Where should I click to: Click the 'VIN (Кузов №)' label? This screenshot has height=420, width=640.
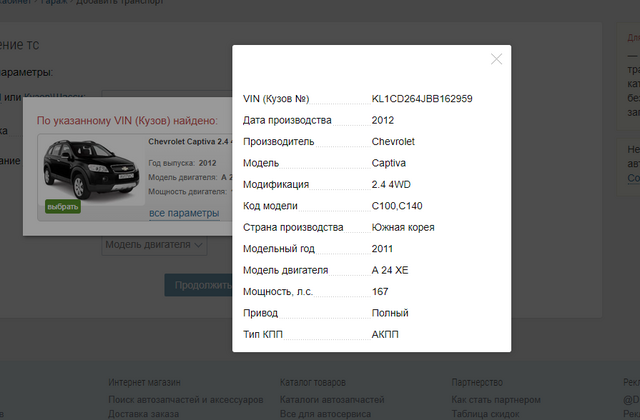tap(276, 99)
